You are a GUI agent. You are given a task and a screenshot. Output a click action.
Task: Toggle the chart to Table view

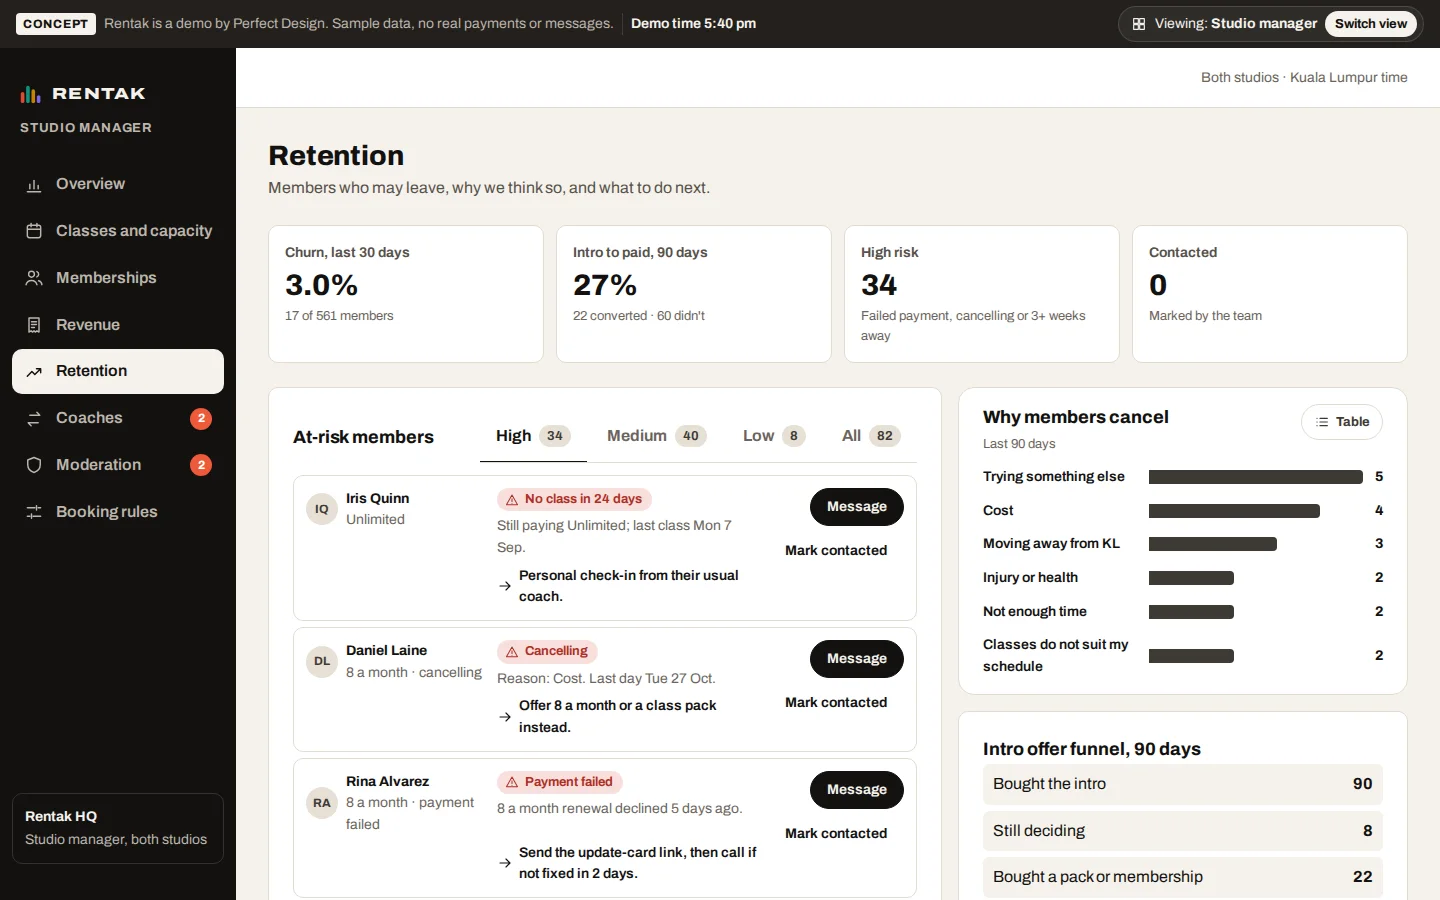tap(1342, 422)
